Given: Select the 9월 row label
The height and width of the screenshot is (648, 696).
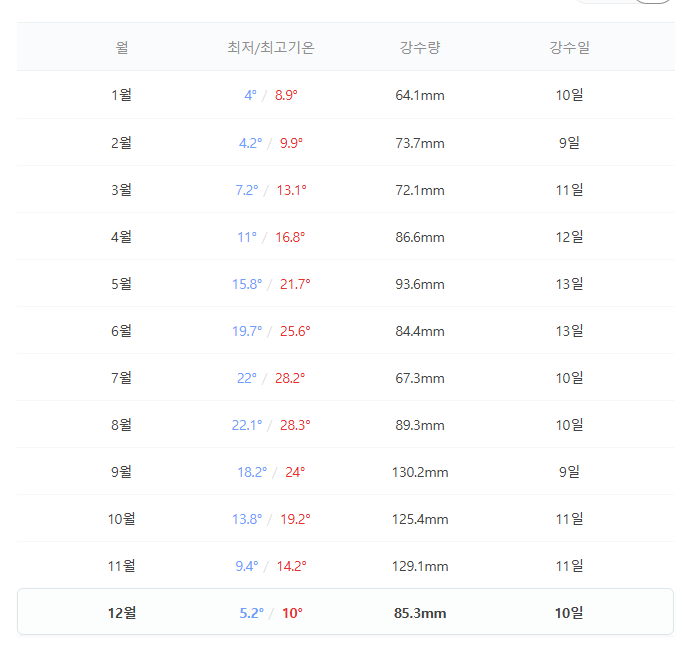Looking at the screenshot, I should click(x=122, y=472).
